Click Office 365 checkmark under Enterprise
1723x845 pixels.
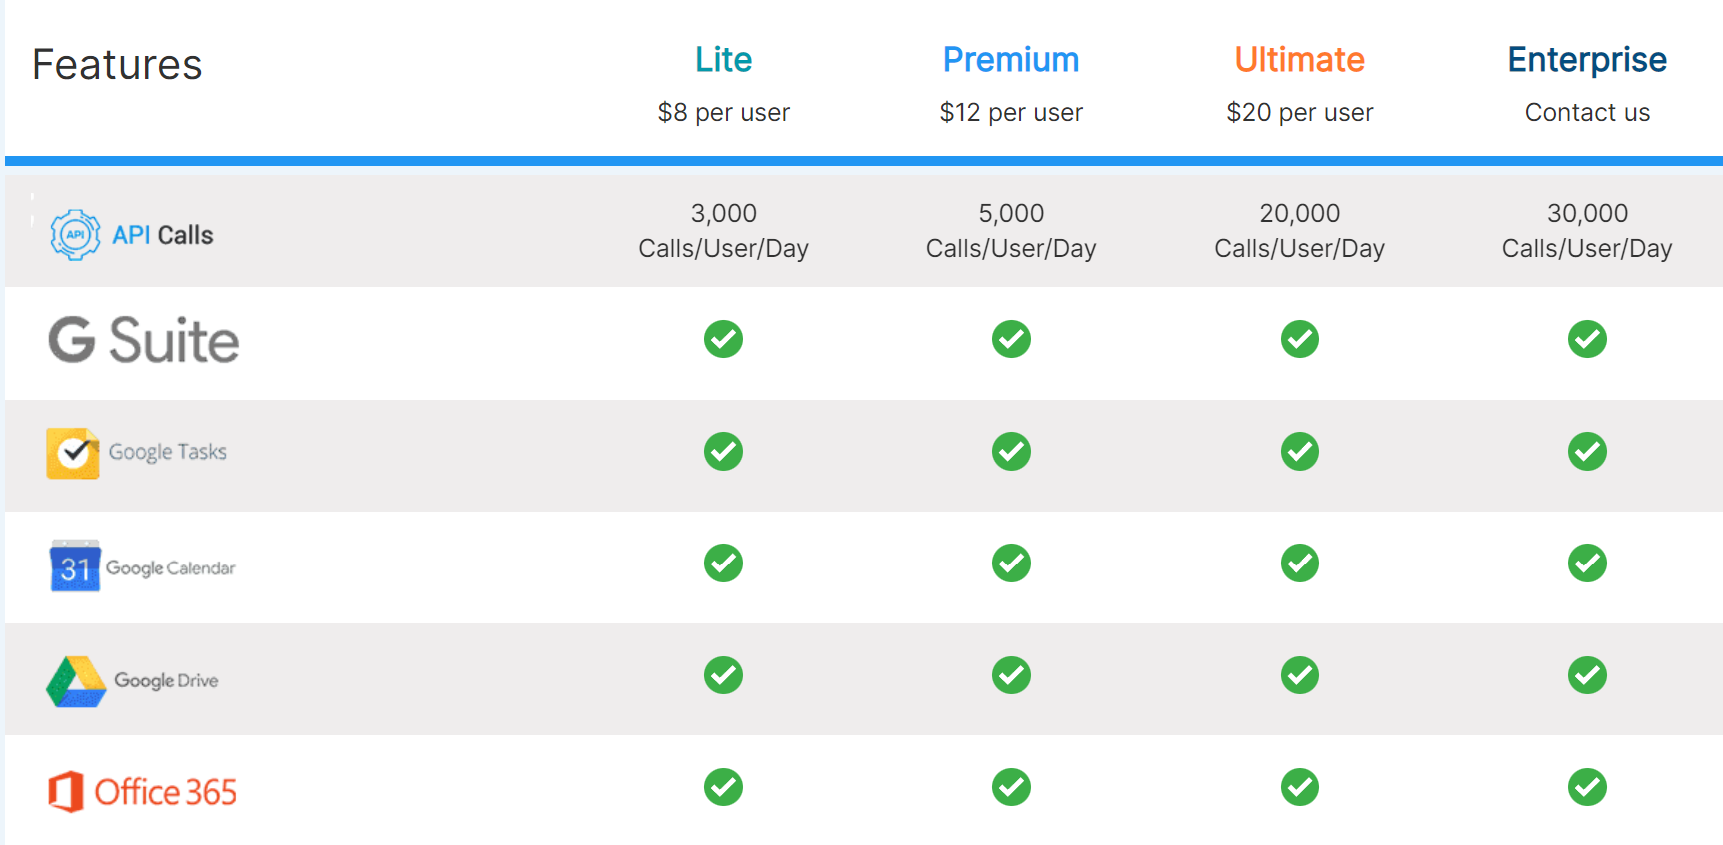coord(1587,787)
